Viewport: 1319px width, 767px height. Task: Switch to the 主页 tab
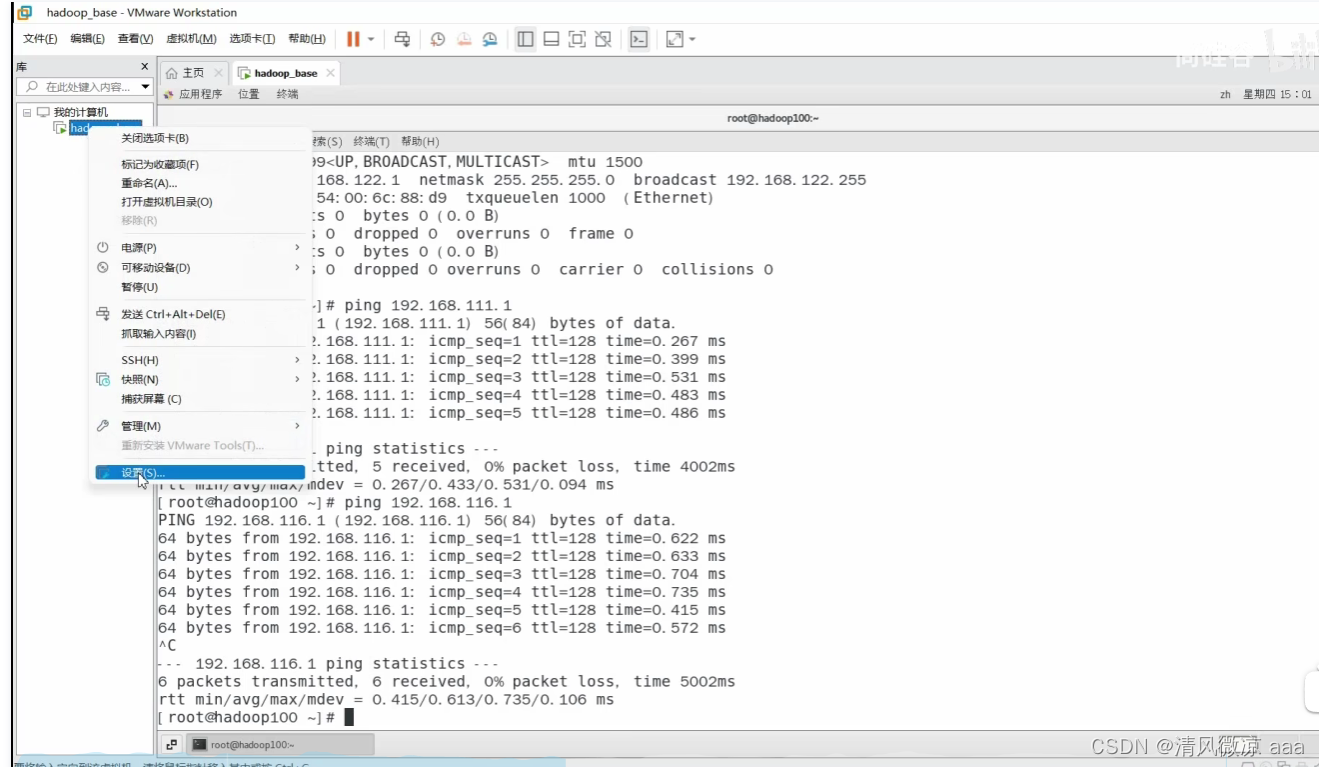193,73
